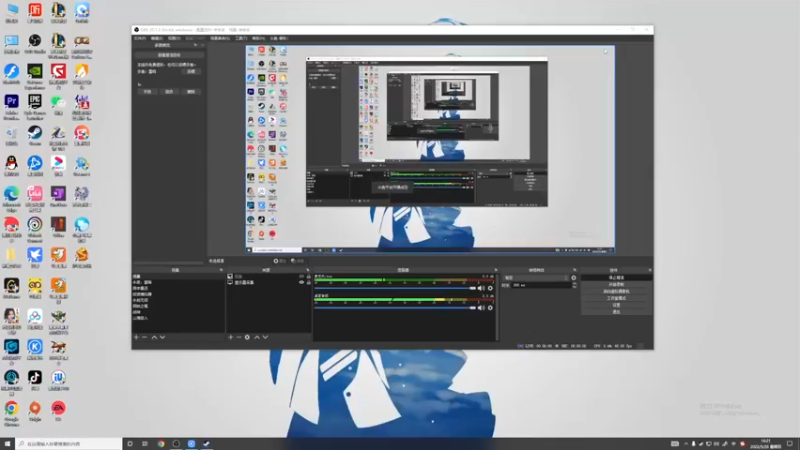Open source properties via the Sources gear icon
The height and width of the screenshot is (450, 800).
click(x=247, y=337)
